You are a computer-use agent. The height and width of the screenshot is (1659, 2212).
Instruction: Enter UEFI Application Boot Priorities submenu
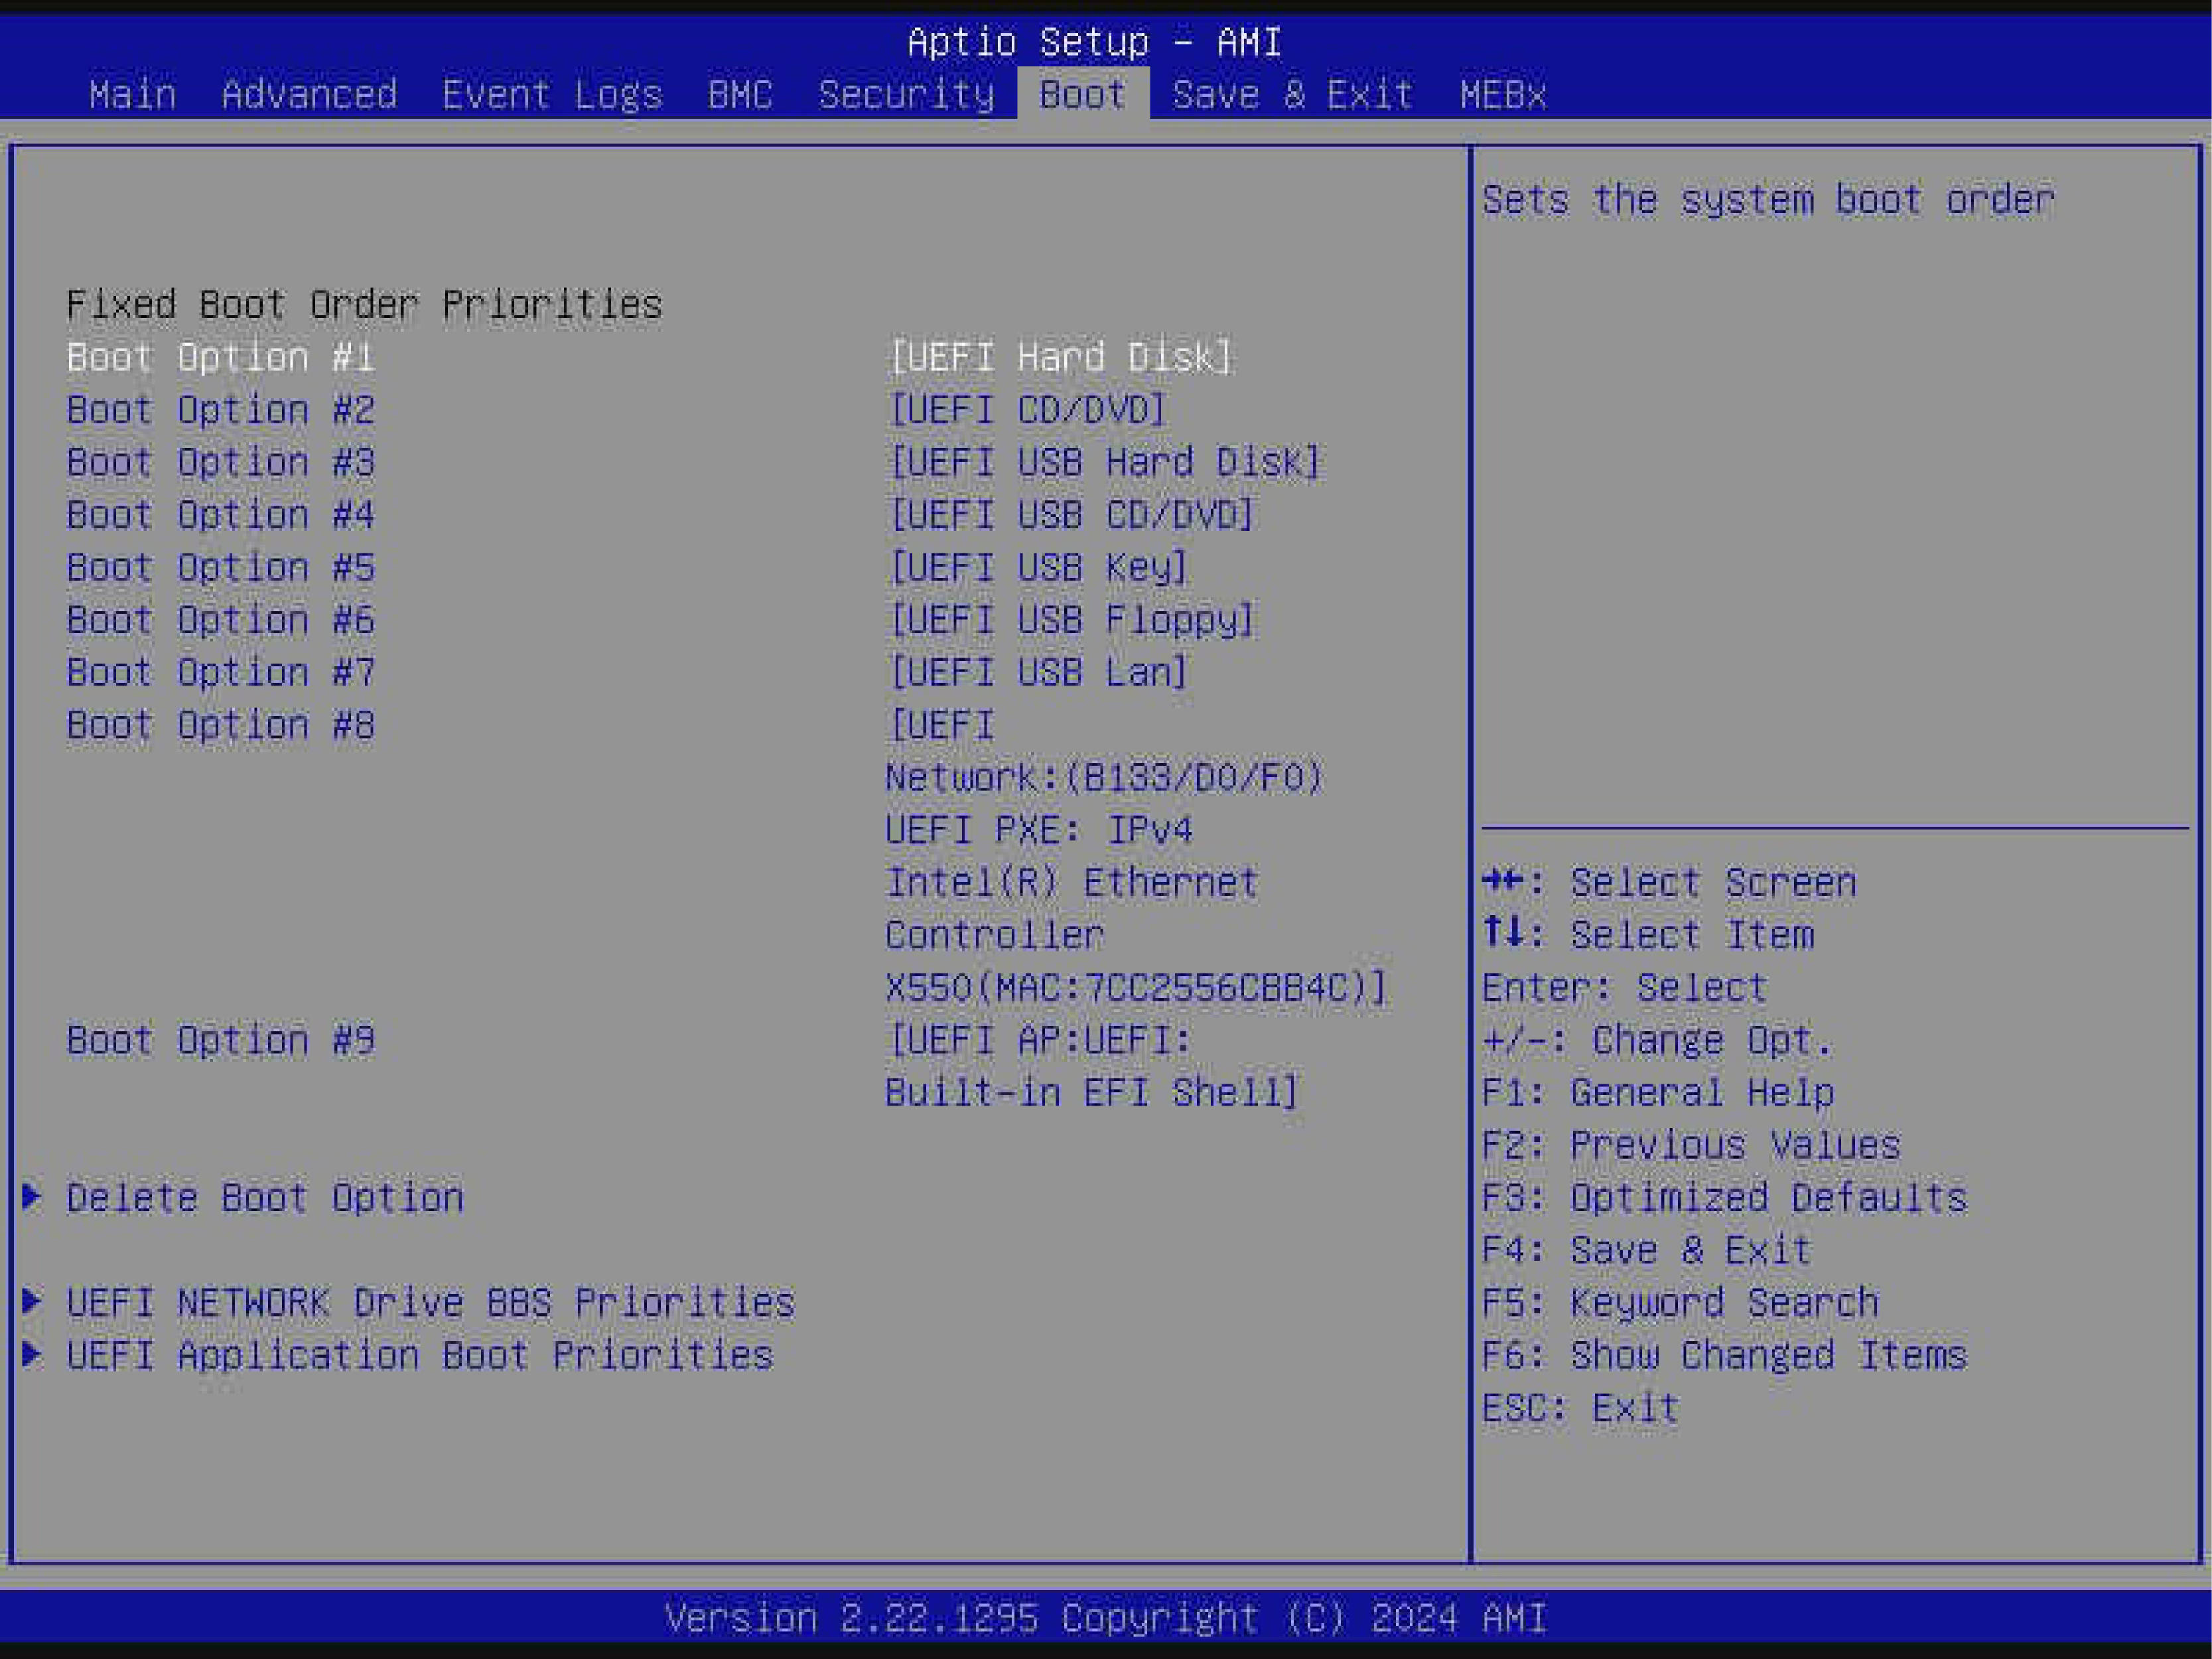coord(419,1356)
